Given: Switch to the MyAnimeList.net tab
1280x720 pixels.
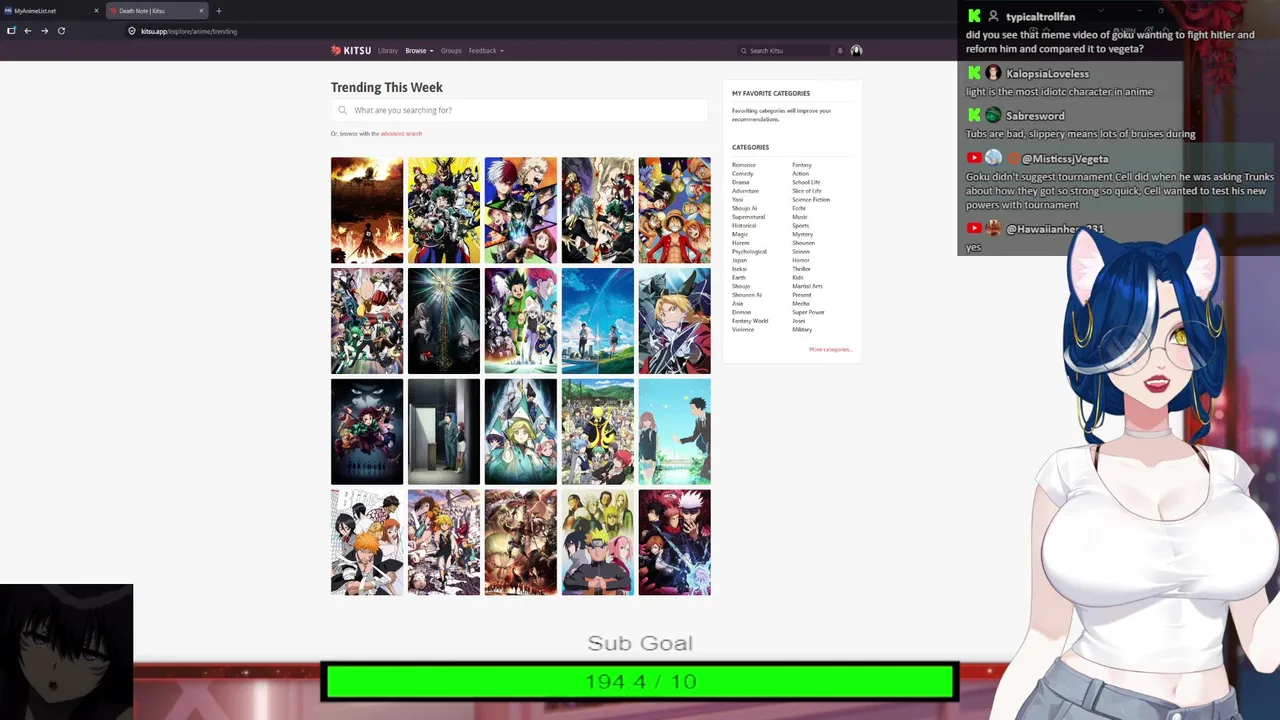Looking at the screenshot, I should [x=50, y=11].
